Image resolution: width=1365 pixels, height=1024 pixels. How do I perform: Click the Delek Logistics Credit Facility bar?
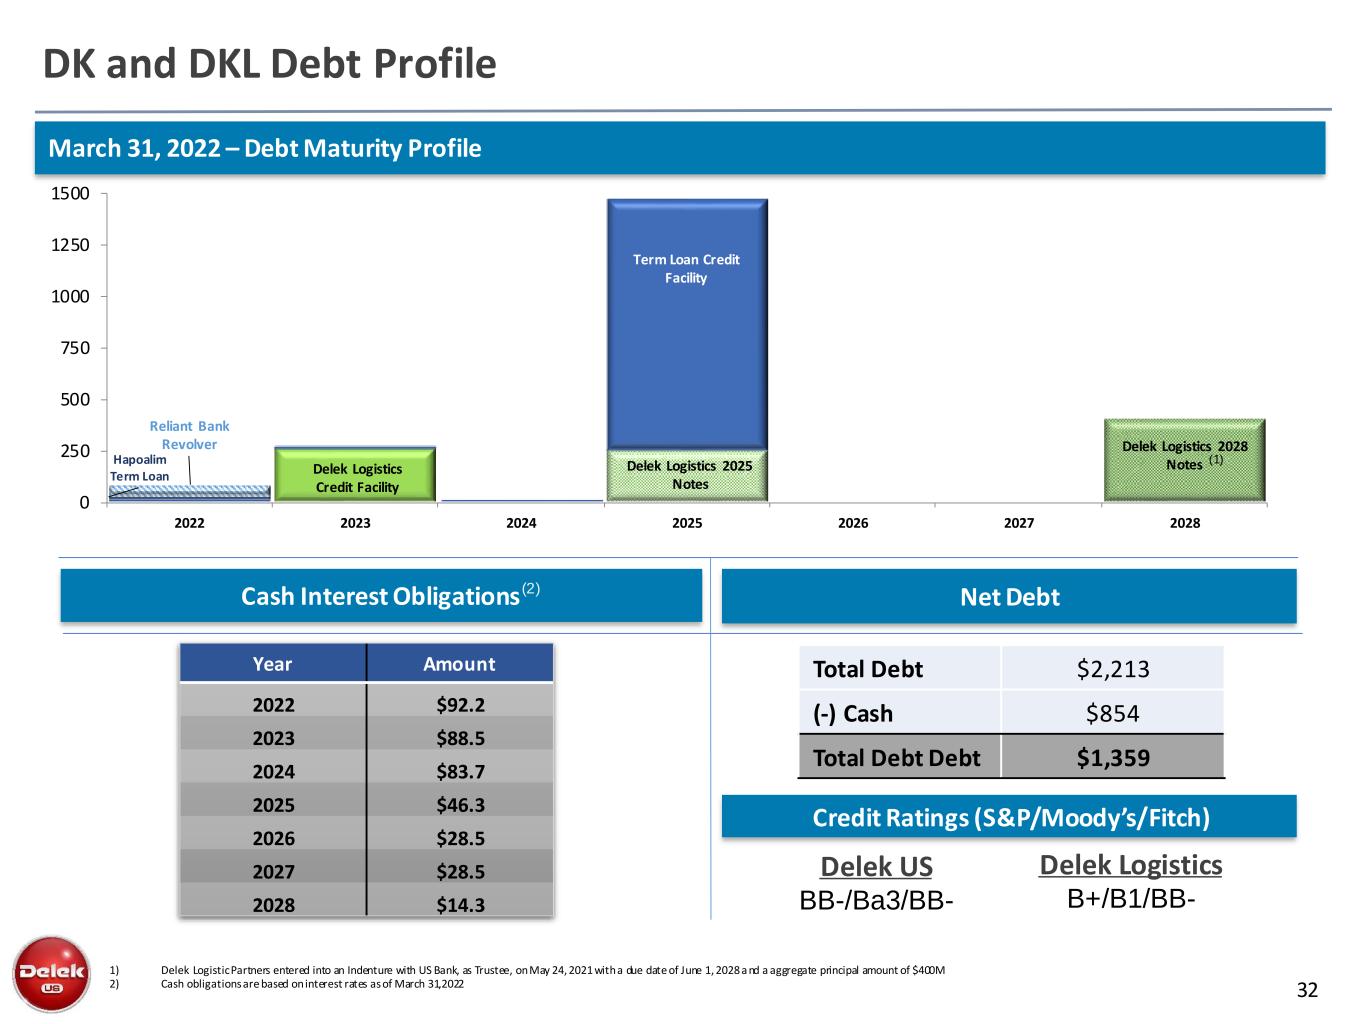click(356, 476)
